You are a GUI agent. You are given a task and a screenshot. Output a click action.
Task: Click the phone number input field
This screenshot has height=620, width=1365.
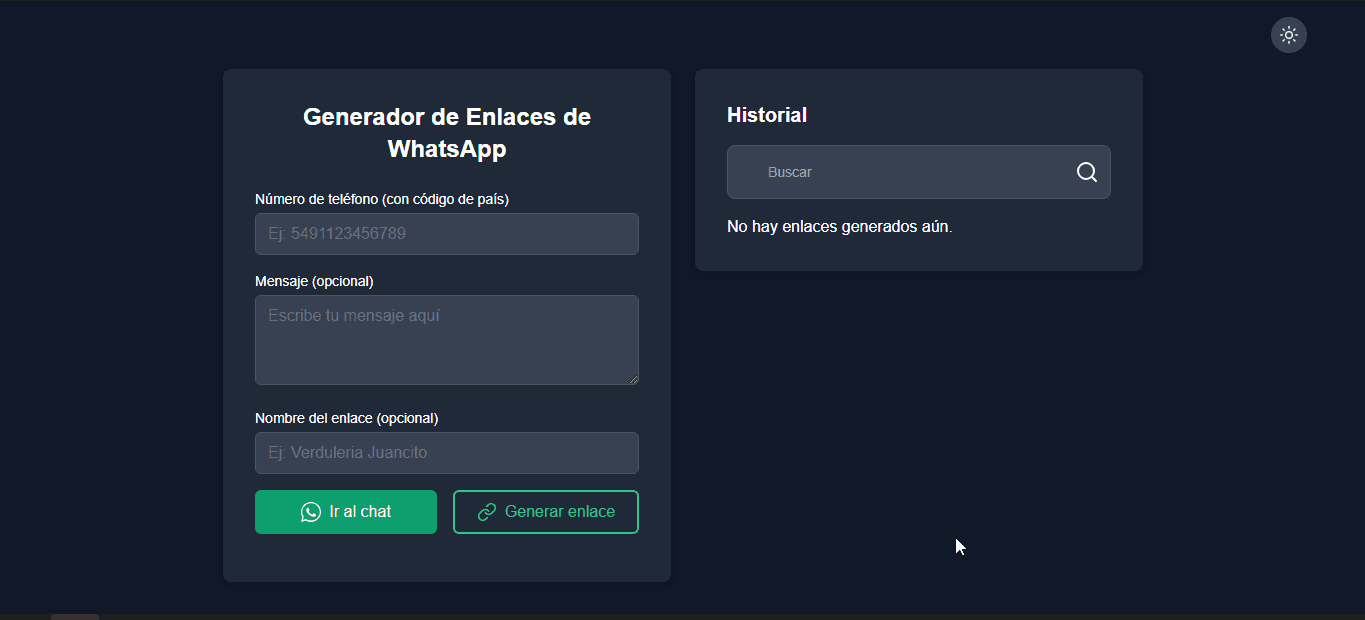[447, 234]
